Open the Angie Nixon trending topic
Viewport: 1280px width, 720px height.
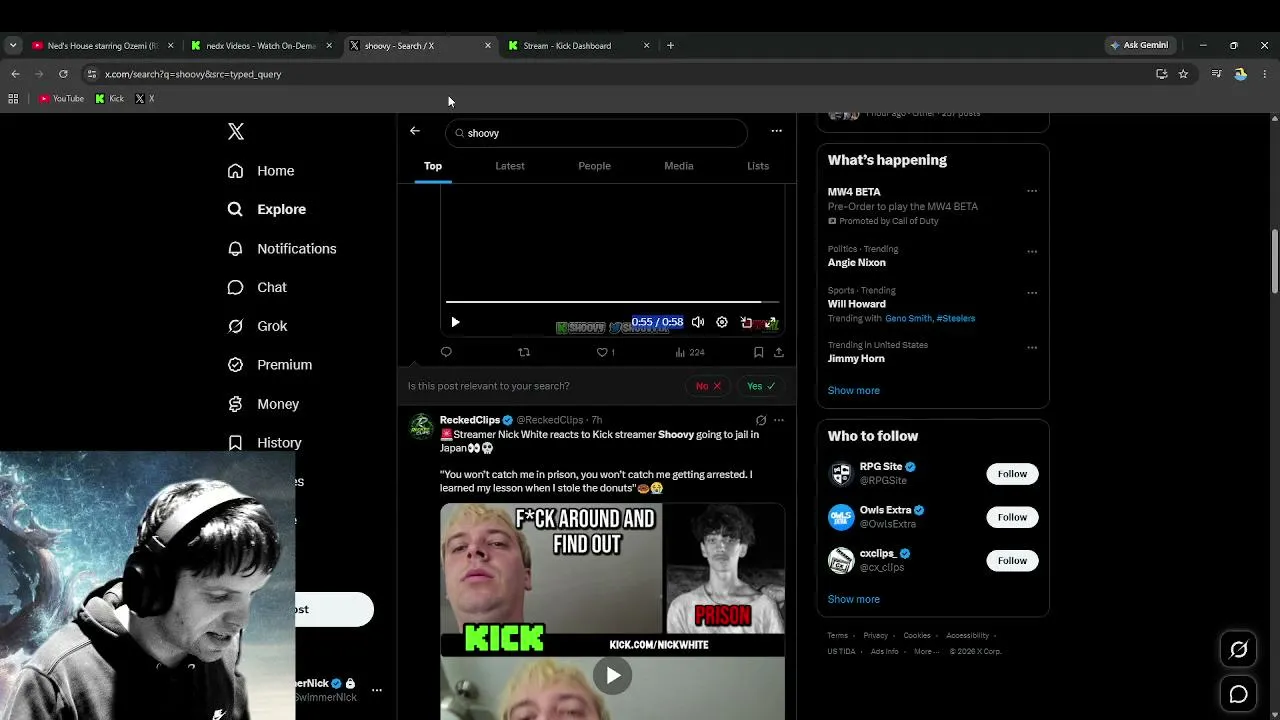857,263
